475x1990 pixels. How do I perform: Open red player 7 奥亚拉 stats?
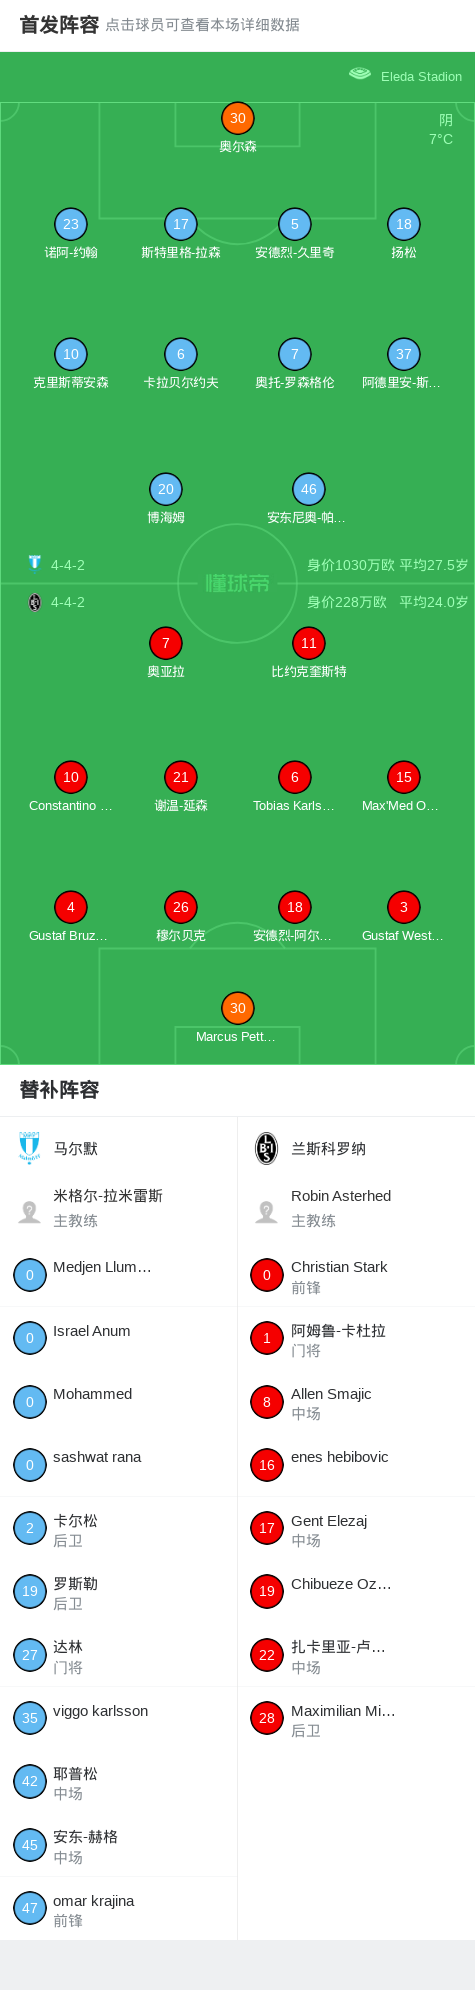(x=166, y=643)
